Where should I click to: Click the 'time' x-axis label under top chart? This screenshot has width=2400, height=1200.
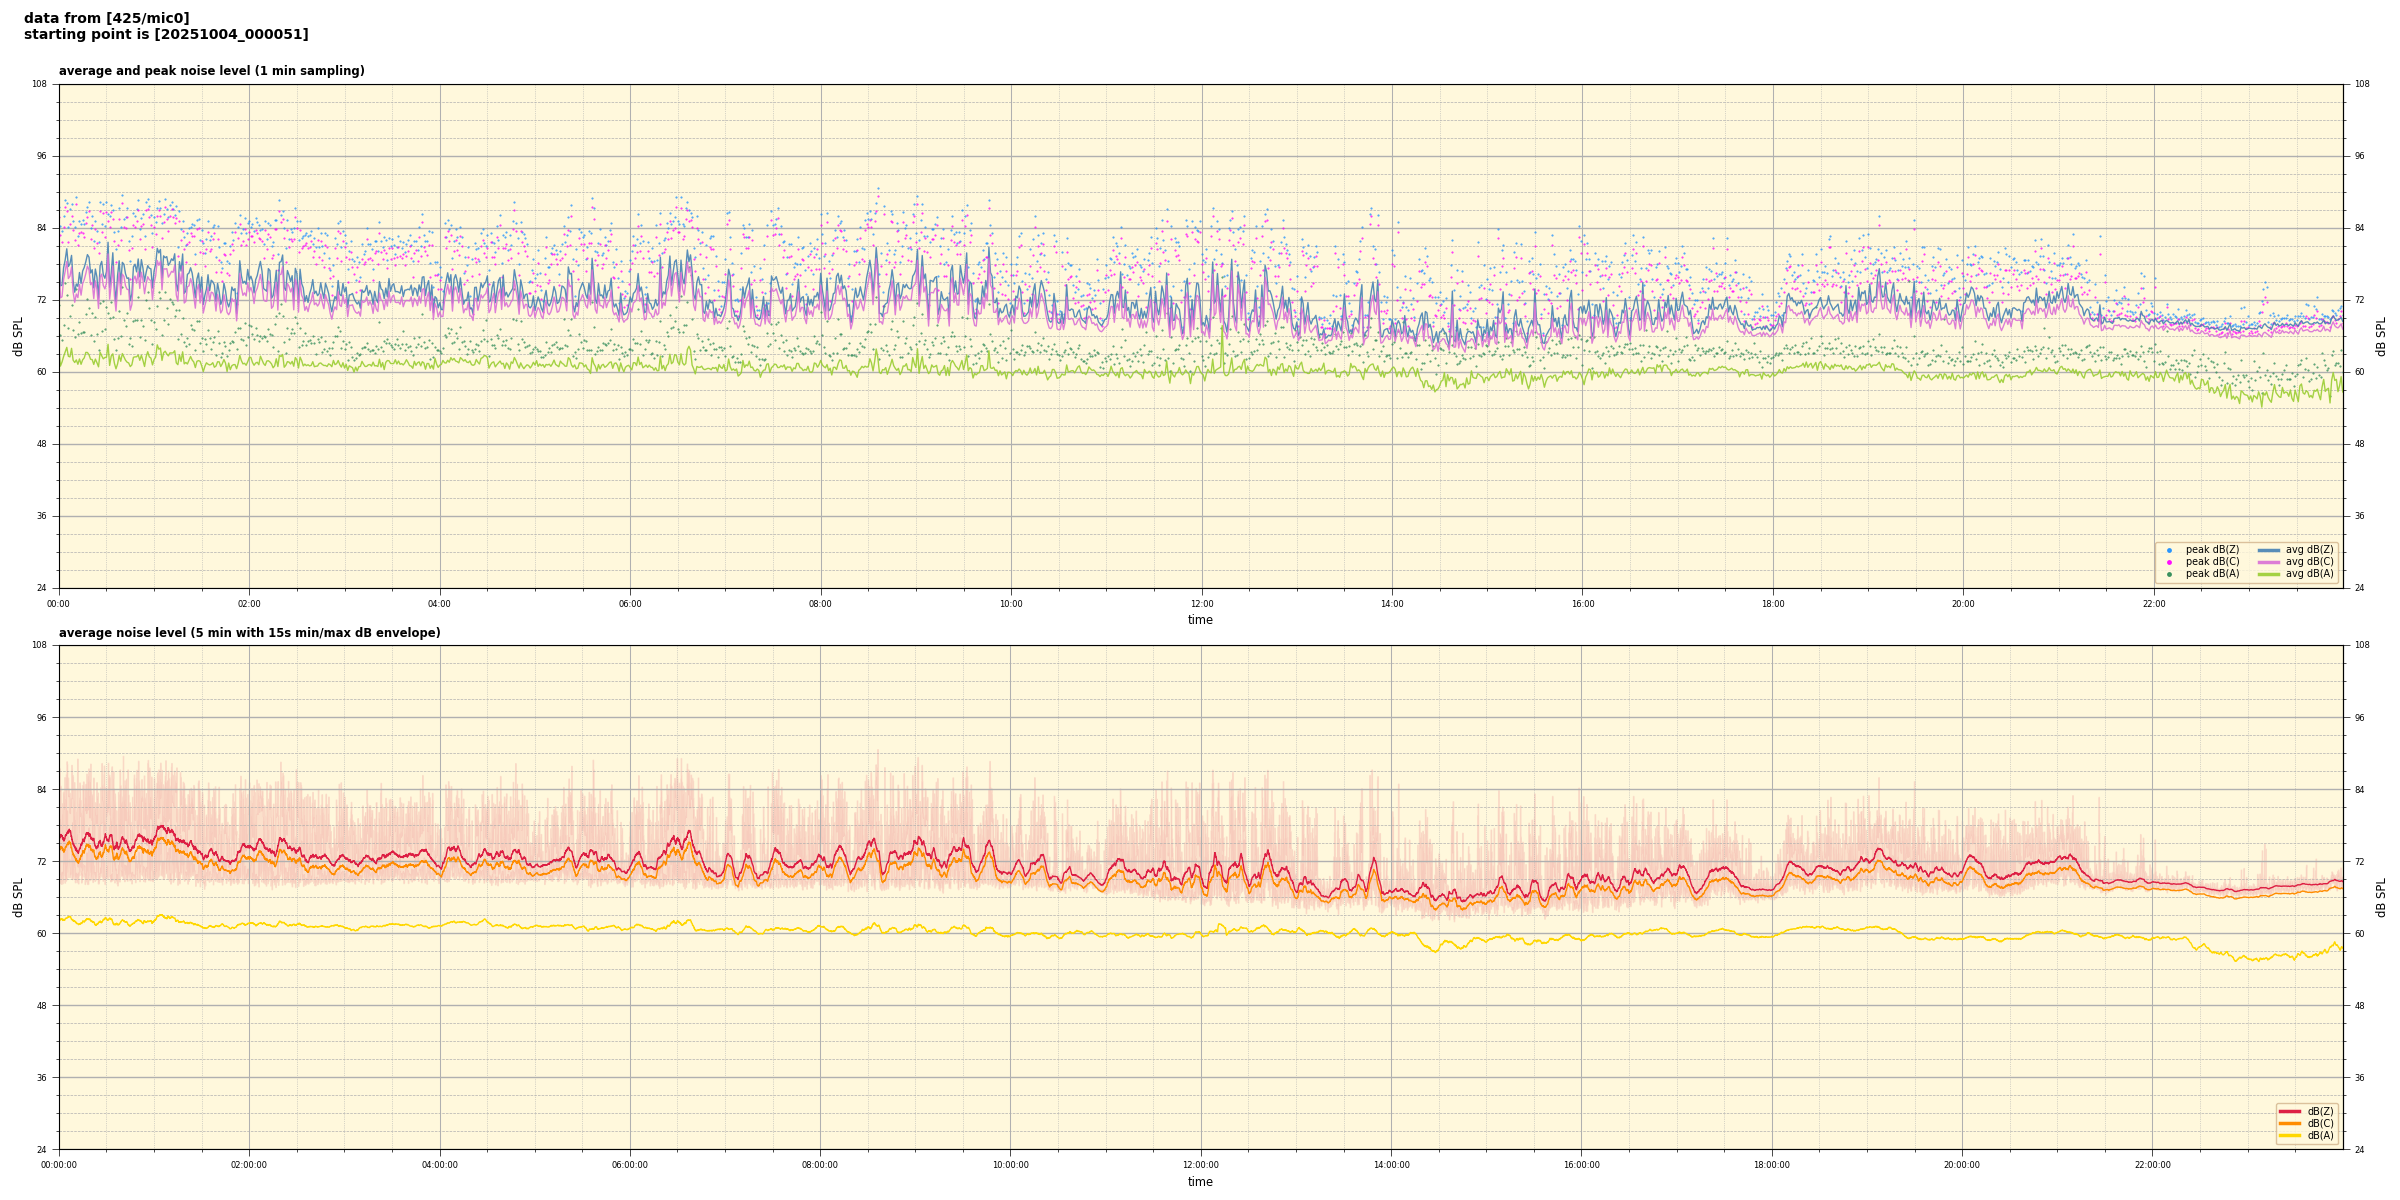point(1200,620)
